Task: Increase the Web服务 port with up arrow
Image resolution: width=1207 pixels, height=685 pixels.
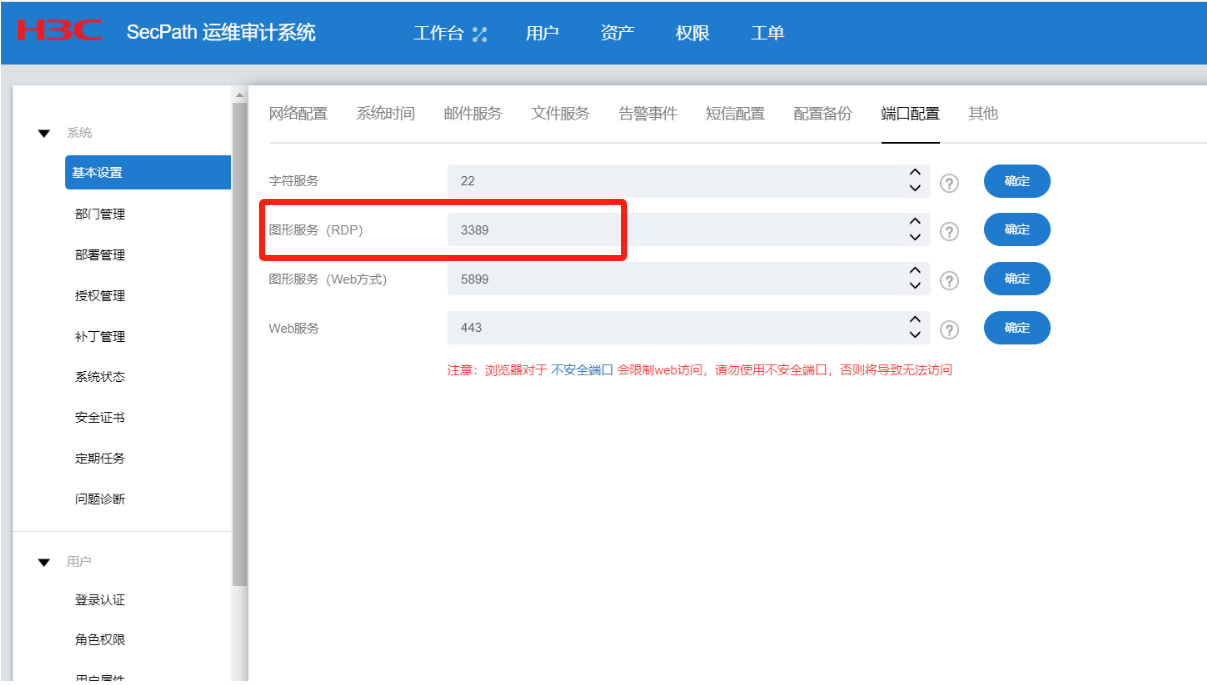Action: 914,320
